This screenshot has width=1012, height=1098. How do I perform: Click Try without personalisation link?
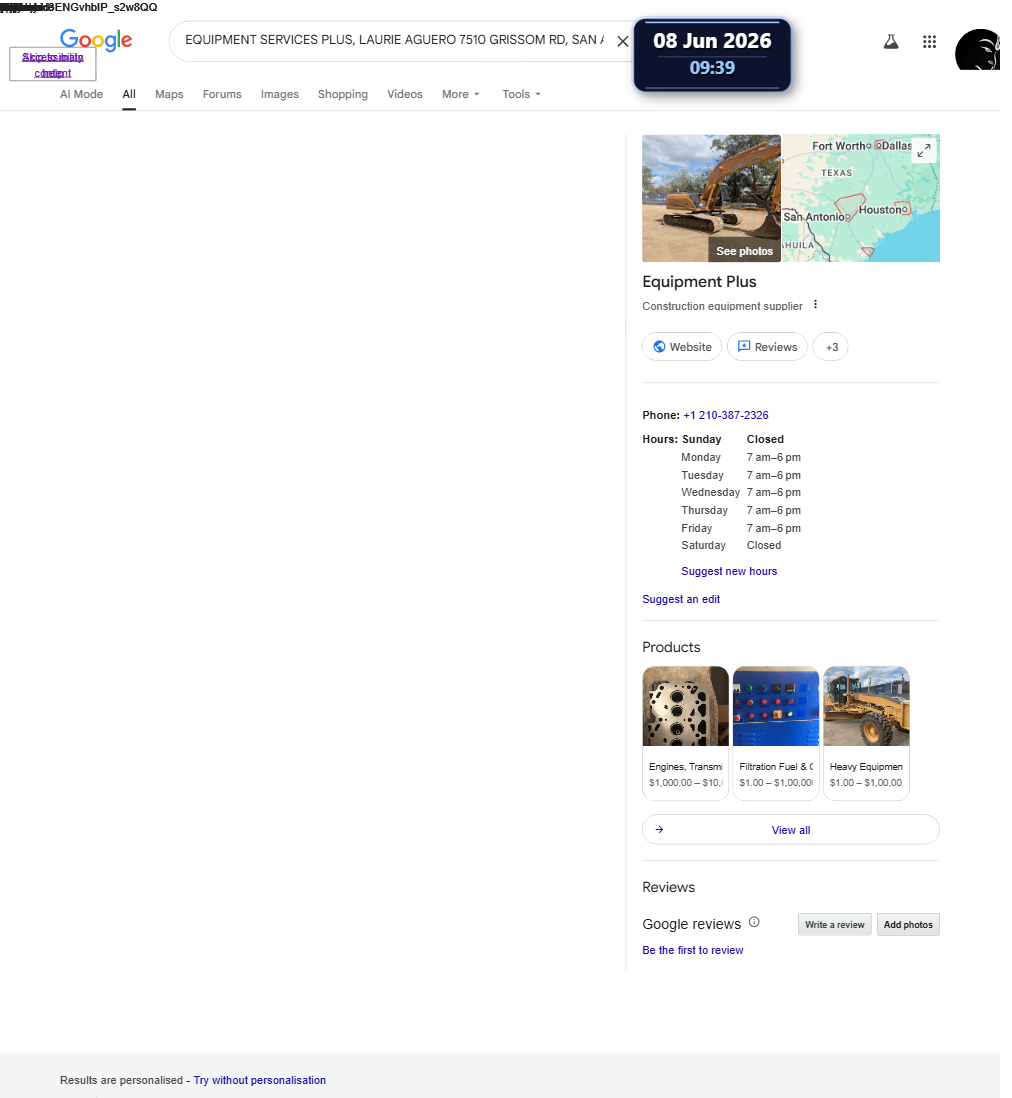(x=260, y=1080)
